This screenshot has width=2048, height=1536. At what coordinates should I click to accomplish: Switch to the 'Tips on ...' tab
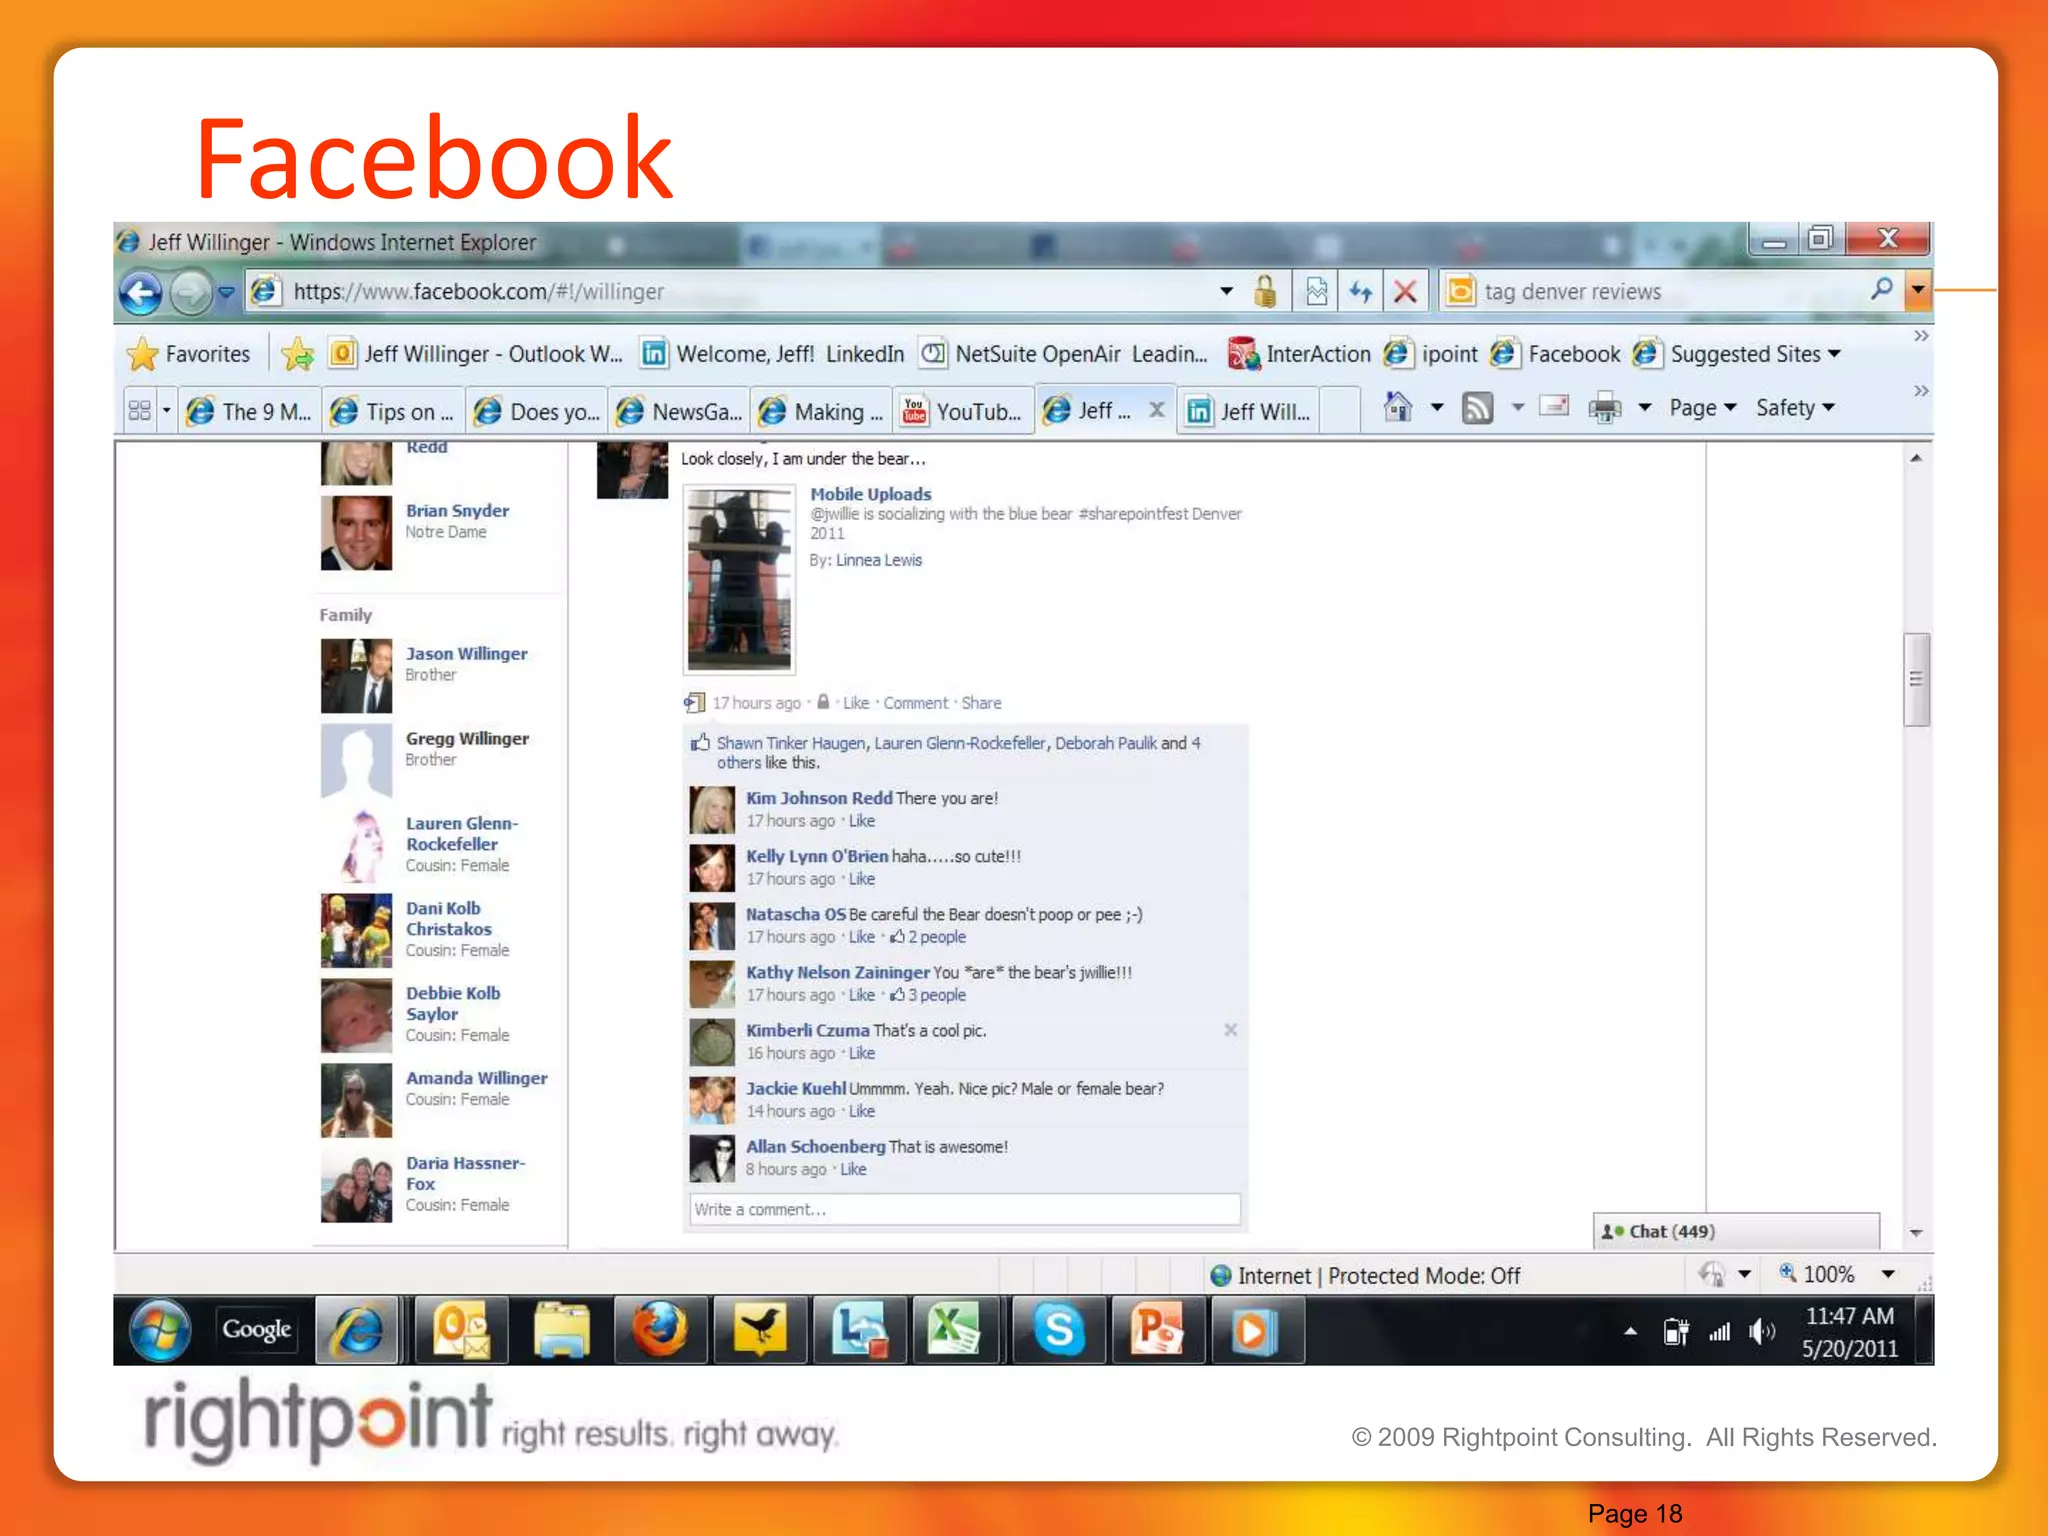tap(394, 411)
